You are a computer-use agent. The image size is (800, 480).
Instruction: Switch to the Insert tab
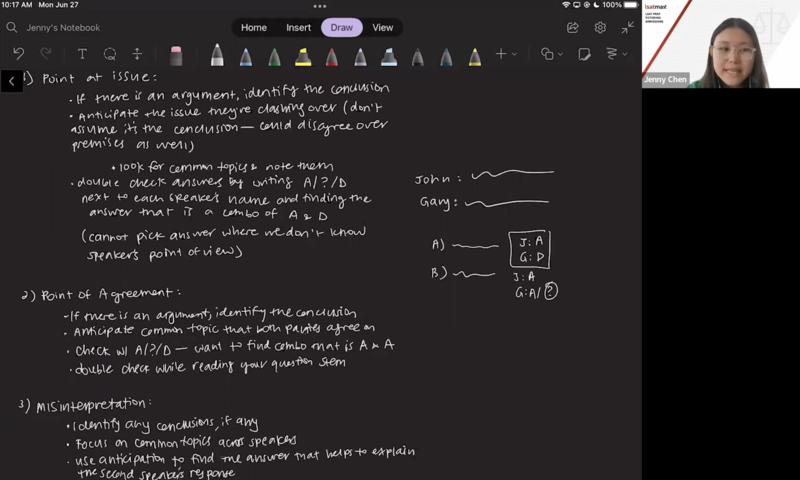[298, 28]
